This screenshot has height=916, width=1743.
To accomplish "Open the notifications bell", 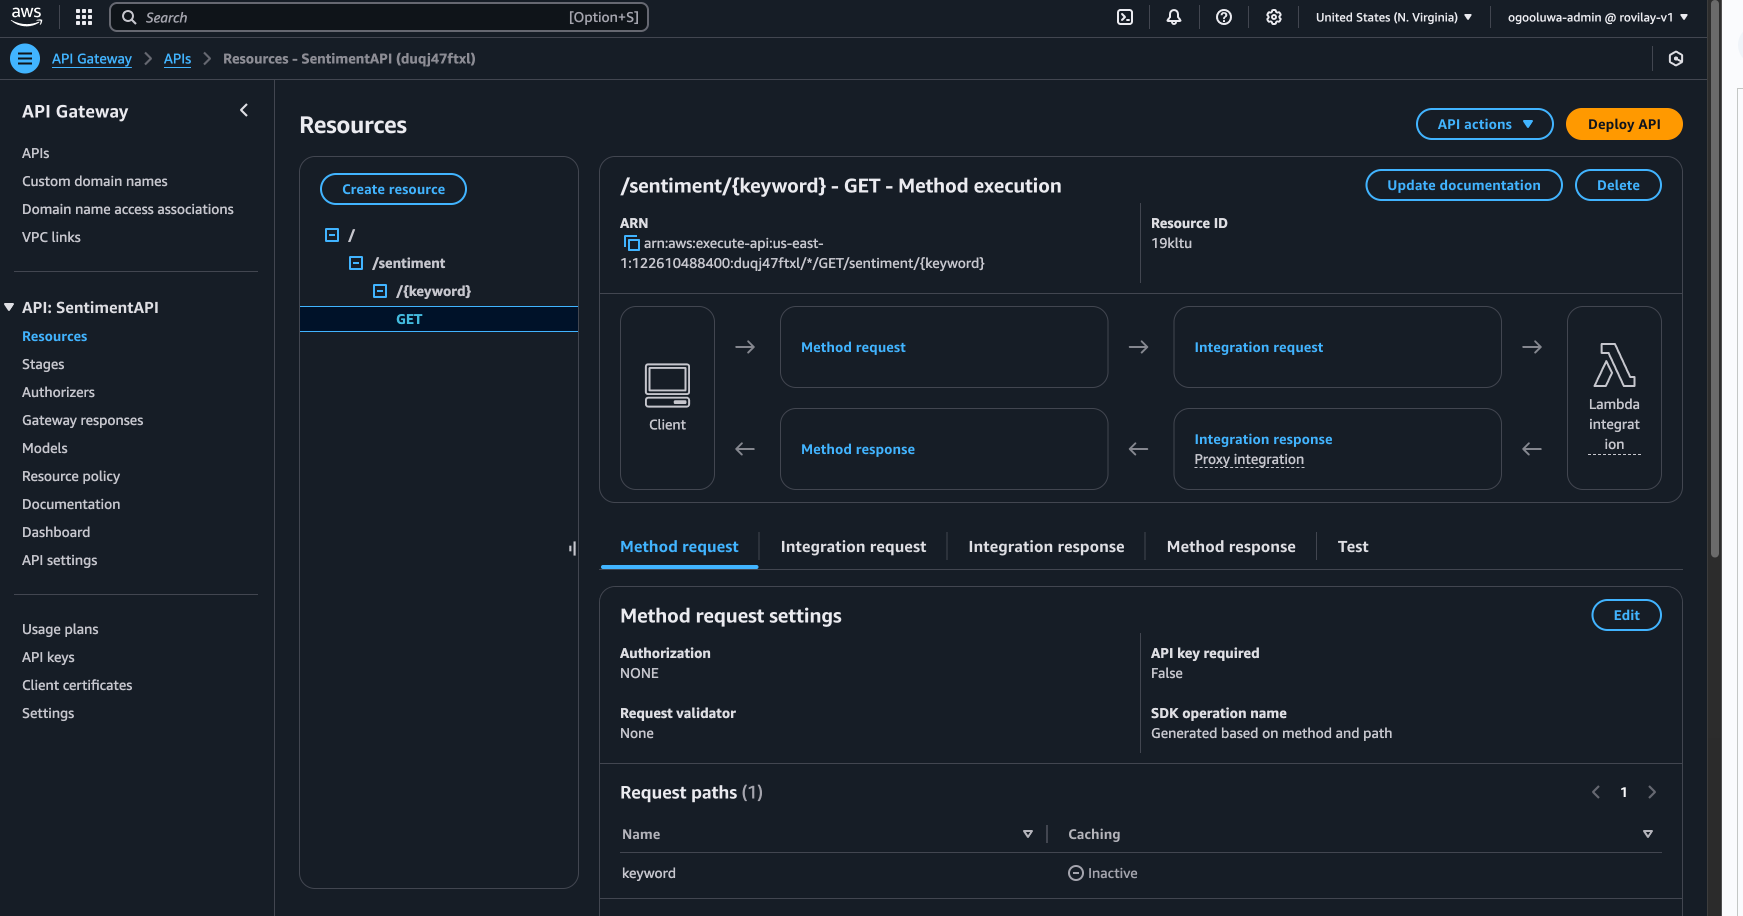I will (x=1174, y=17).
